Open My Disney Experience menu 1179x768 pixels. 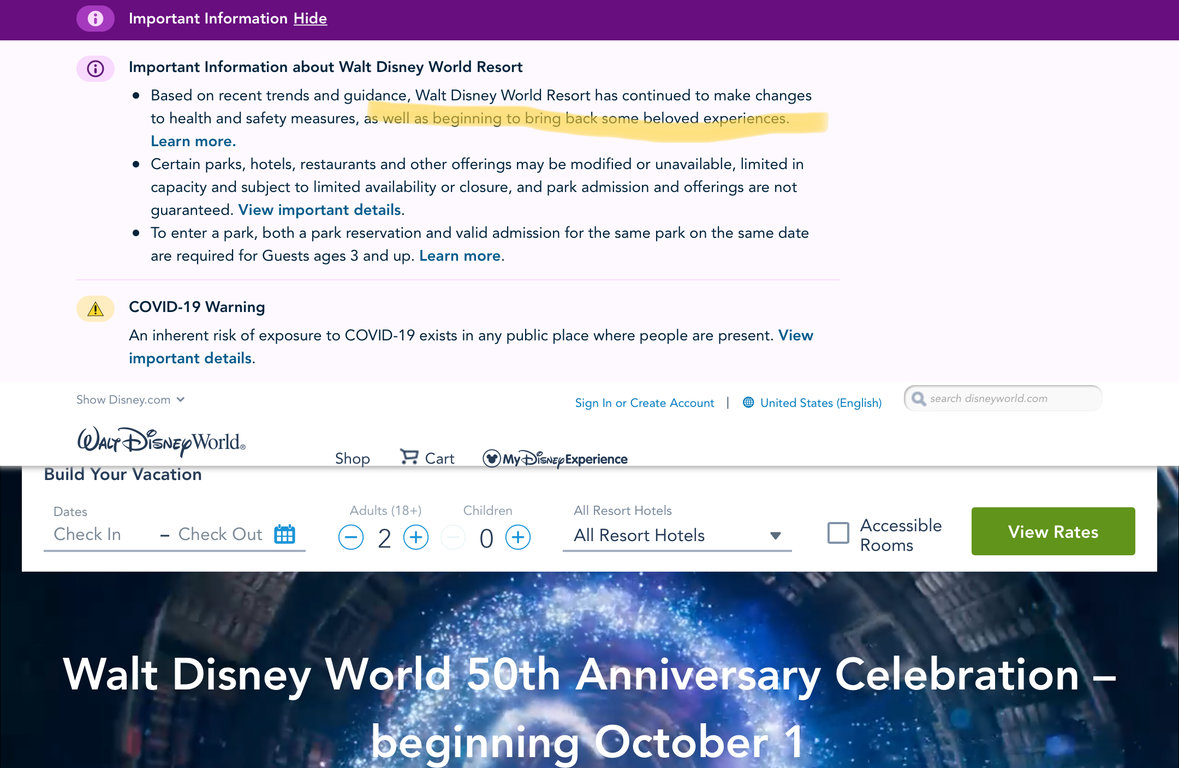555,458
